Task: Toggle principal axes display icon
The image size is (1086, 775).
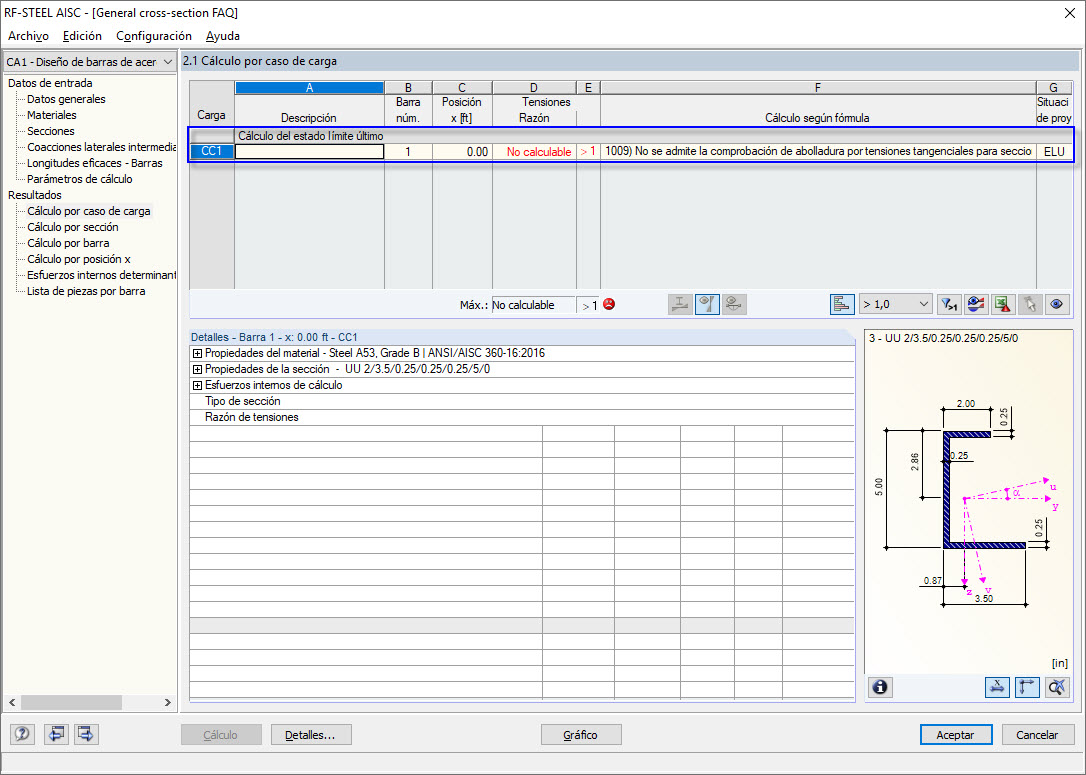Action: click(x=1027, y=687)
